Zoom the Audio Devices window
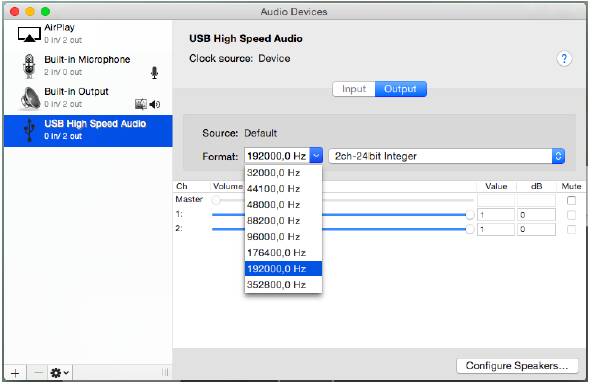593x385 pixels. [x=45, y=11]
